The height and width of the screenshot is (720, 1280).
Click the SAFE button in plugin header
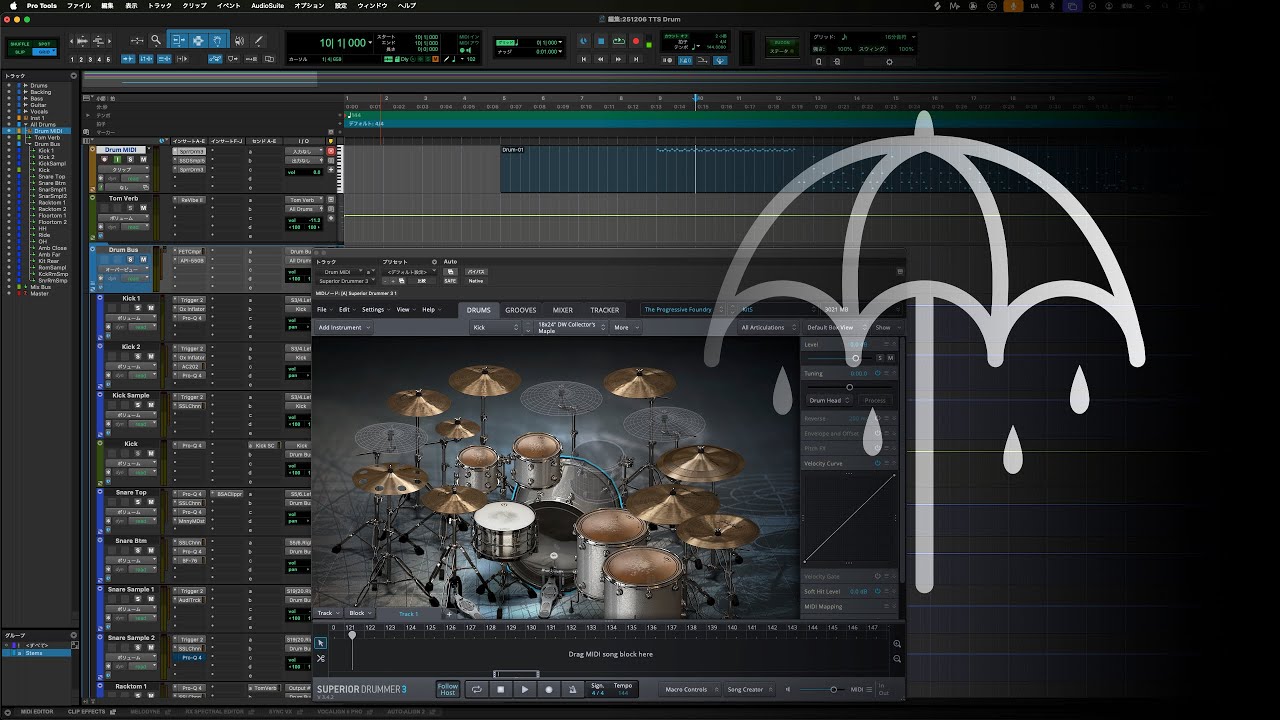click(451, 281)
